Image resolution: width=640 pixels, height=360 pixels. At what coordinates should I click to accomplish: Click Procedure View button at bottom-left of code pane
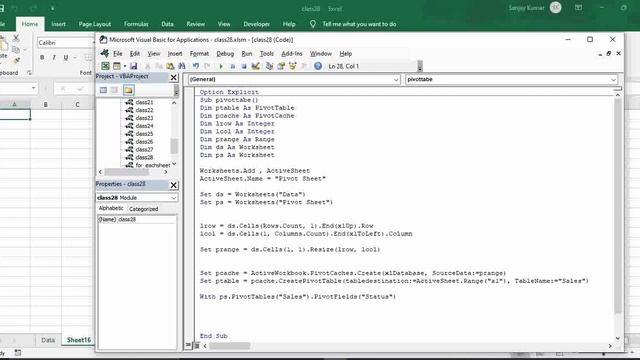[x=188, y=345]
